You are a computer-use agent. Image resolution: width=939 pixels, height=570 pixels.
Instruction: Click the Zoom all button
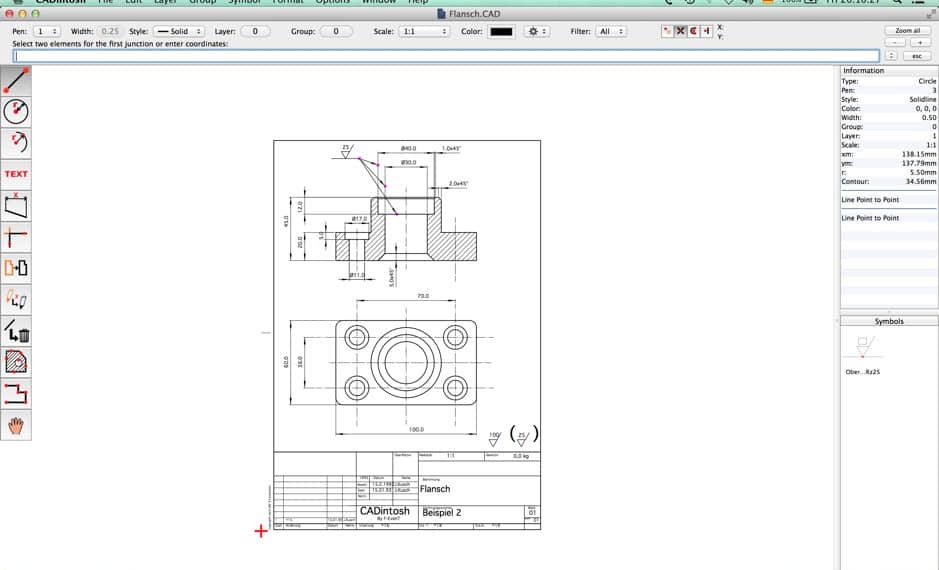(907, 31)
